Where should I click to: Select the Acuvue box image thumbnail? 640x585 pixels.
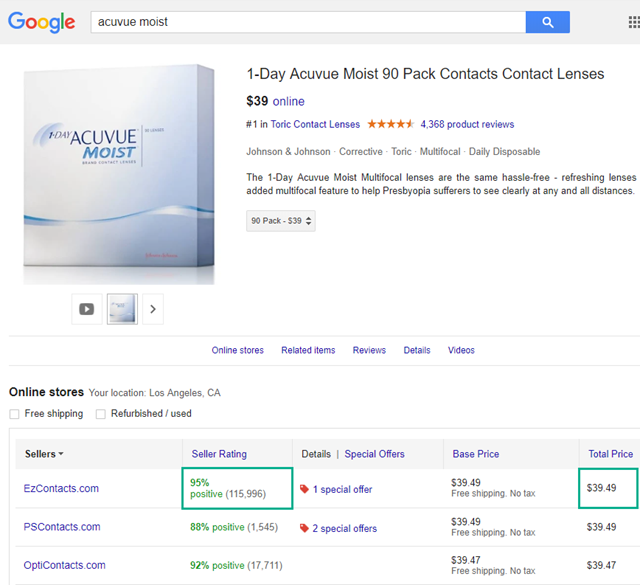pos(122,309)
